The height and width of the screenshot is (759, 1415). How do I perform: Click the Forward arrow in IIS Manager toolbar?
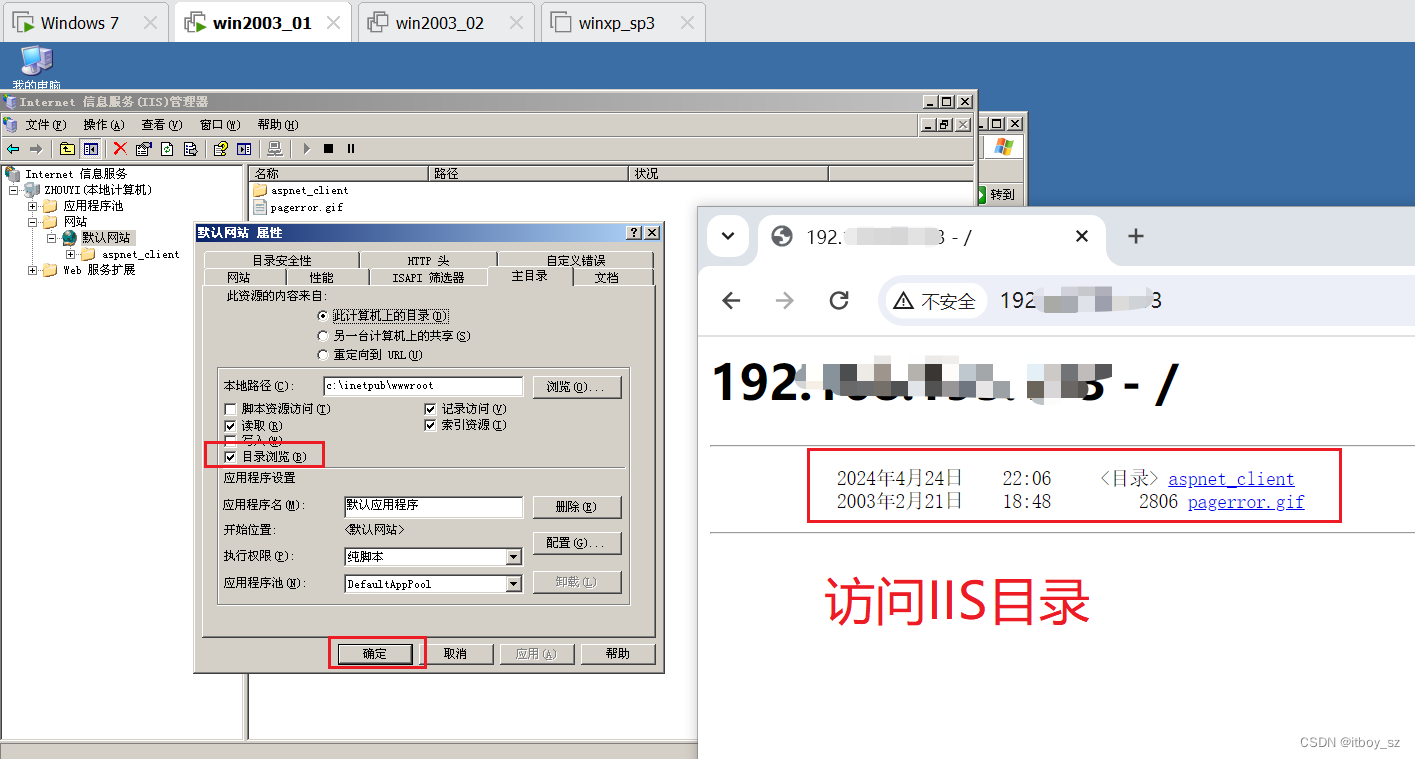tap(36, 149)
